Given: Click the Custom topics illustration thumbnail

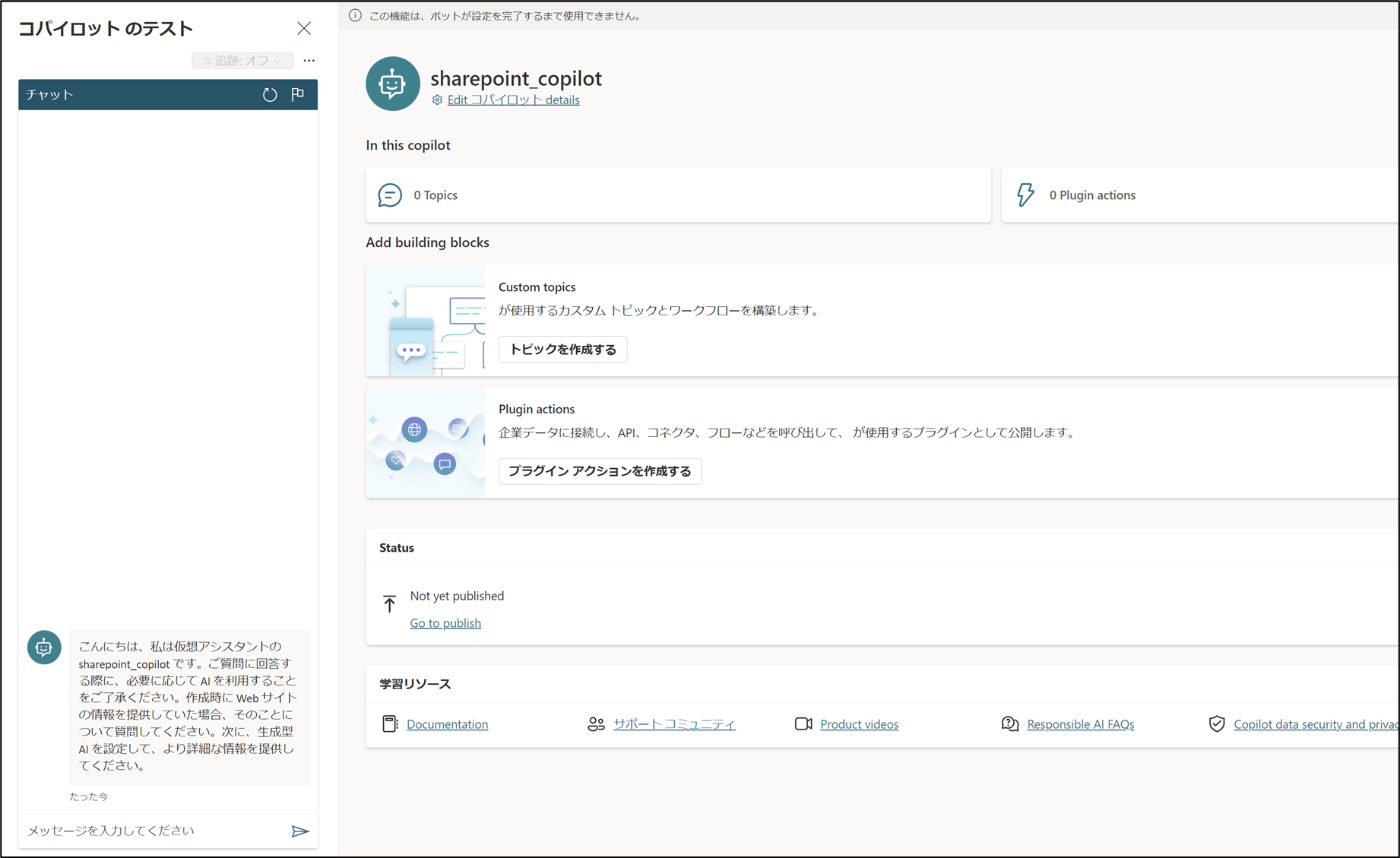Looking at the screenshot, I should click(x=426, y=321).
